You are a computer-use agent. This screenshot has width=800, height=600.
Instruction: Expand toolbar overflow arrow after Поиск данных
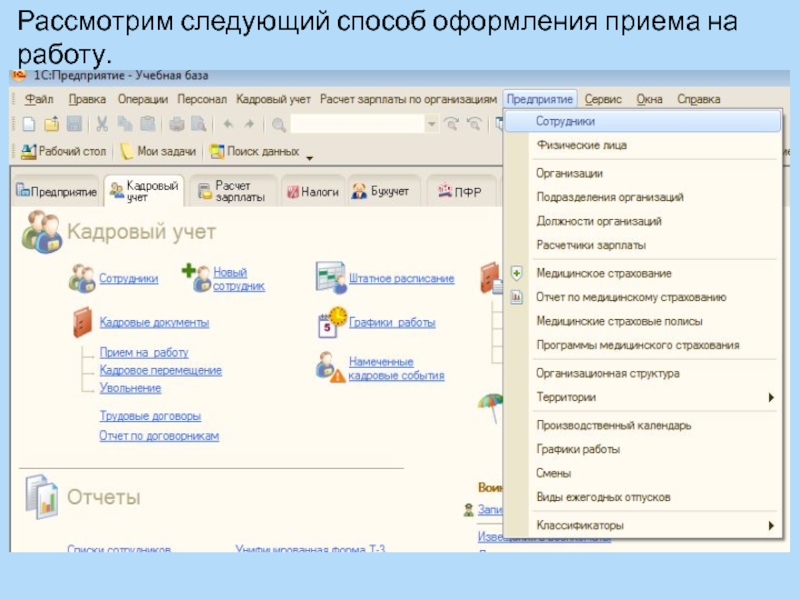coord(309,157)
